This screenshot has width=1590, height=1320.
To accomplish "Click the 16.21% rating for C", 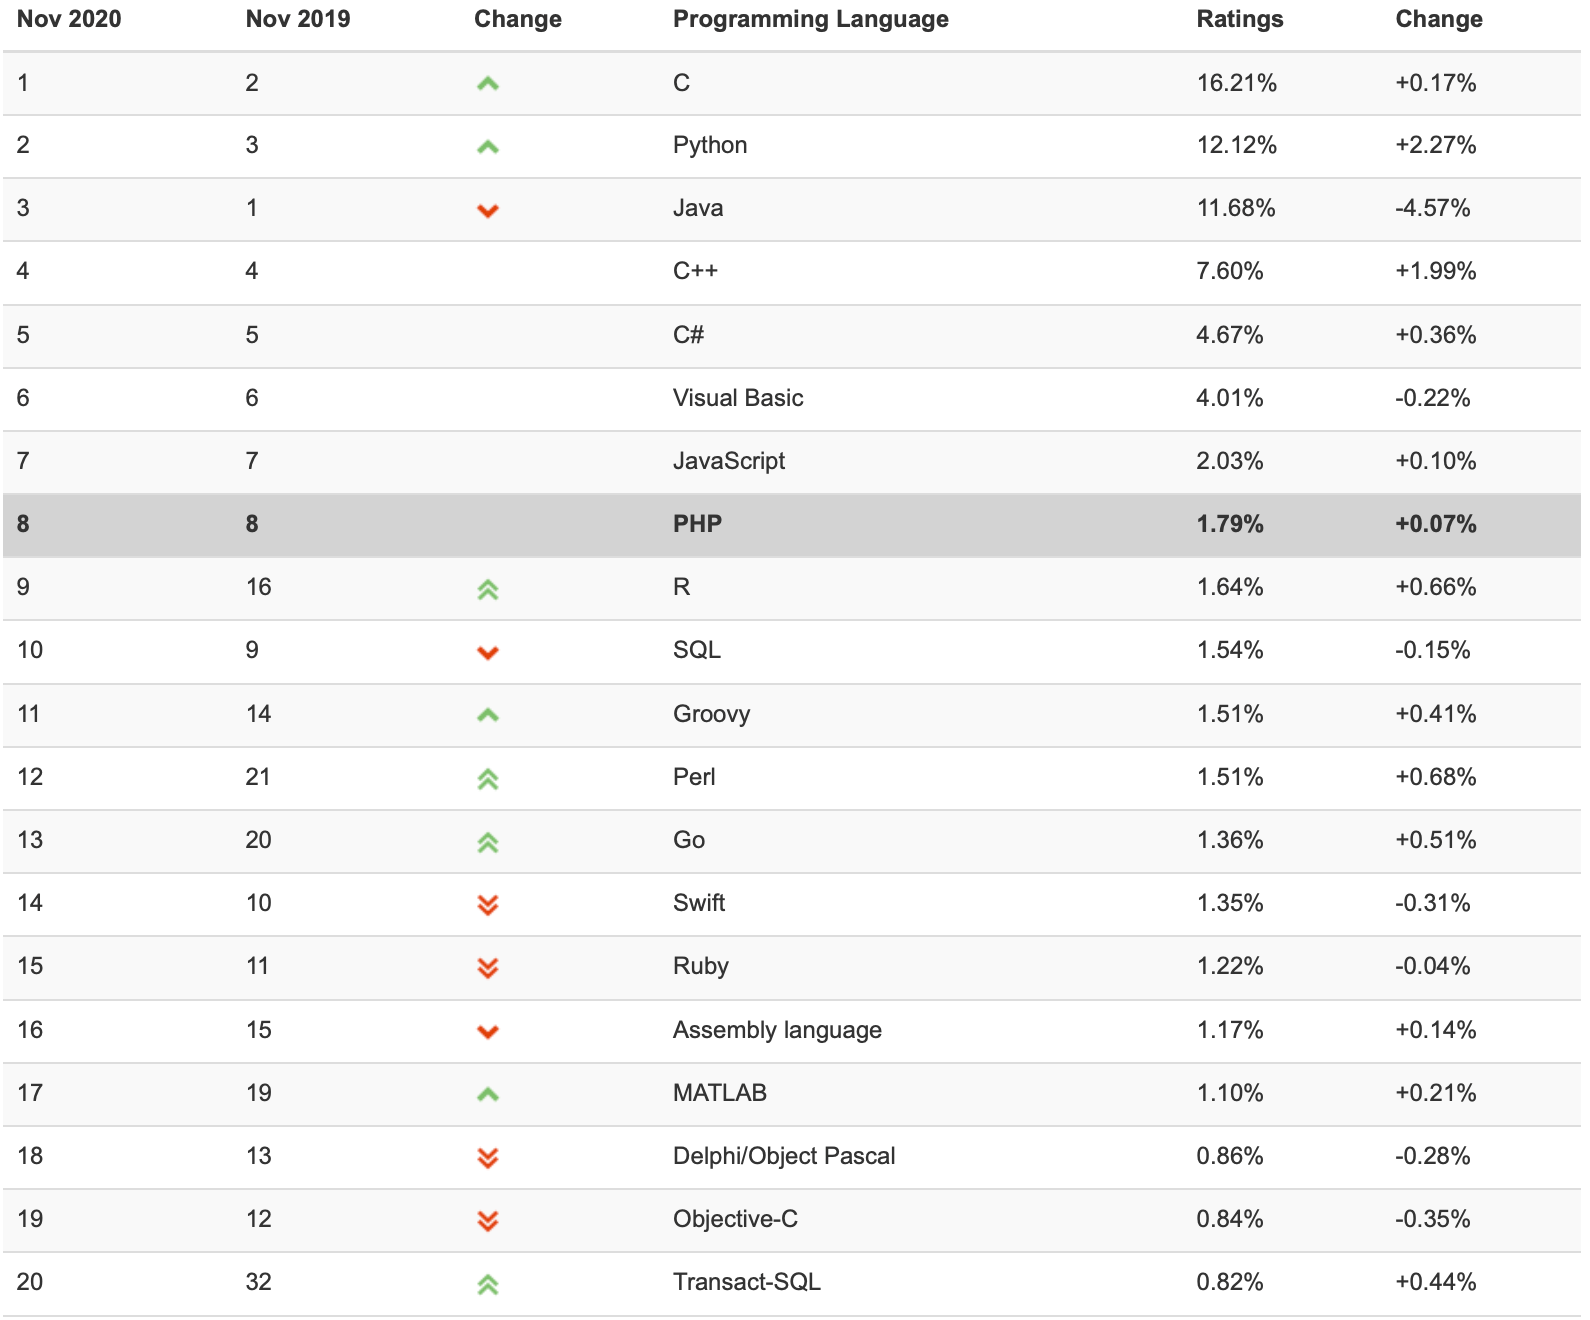I will click(1236, 83).
